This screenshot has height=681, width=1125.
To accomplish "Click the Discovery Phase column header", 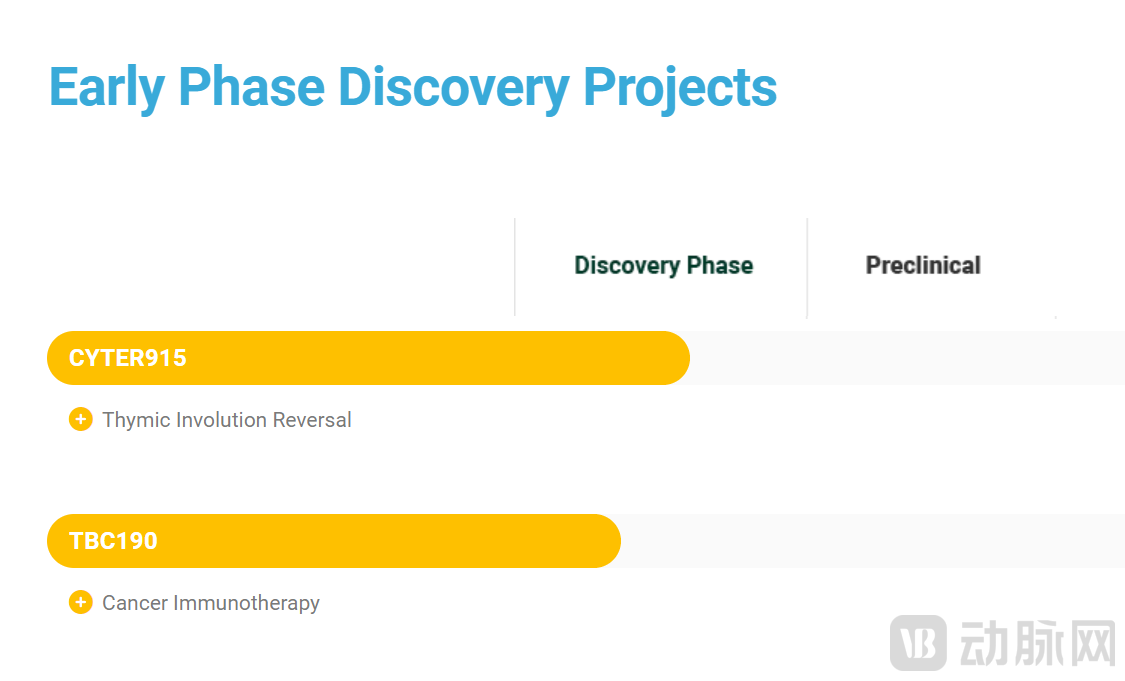I will pyautogui.click(x=663, y=266).
